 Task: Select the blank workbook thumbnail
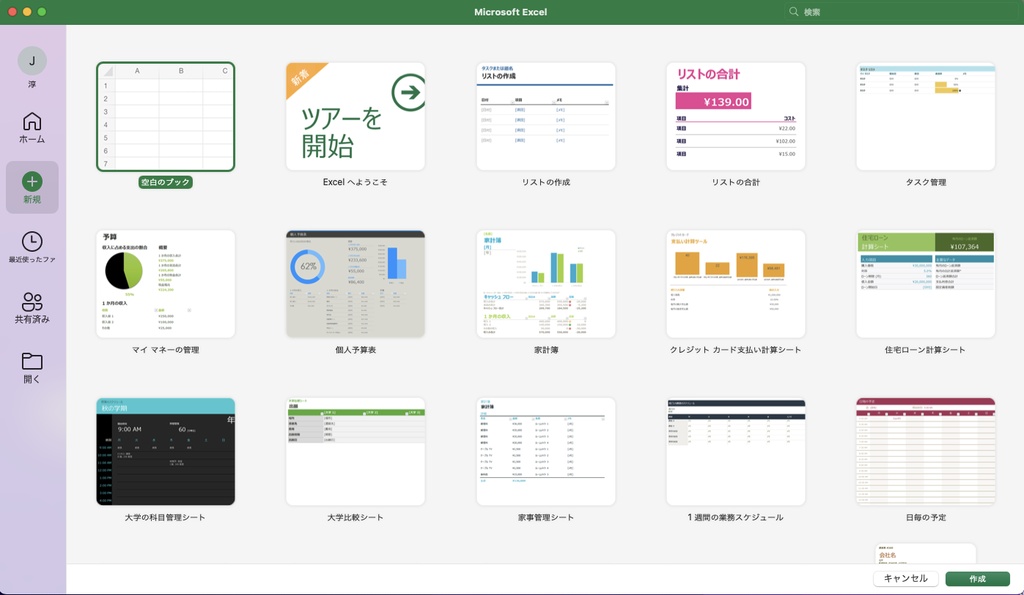165,117
